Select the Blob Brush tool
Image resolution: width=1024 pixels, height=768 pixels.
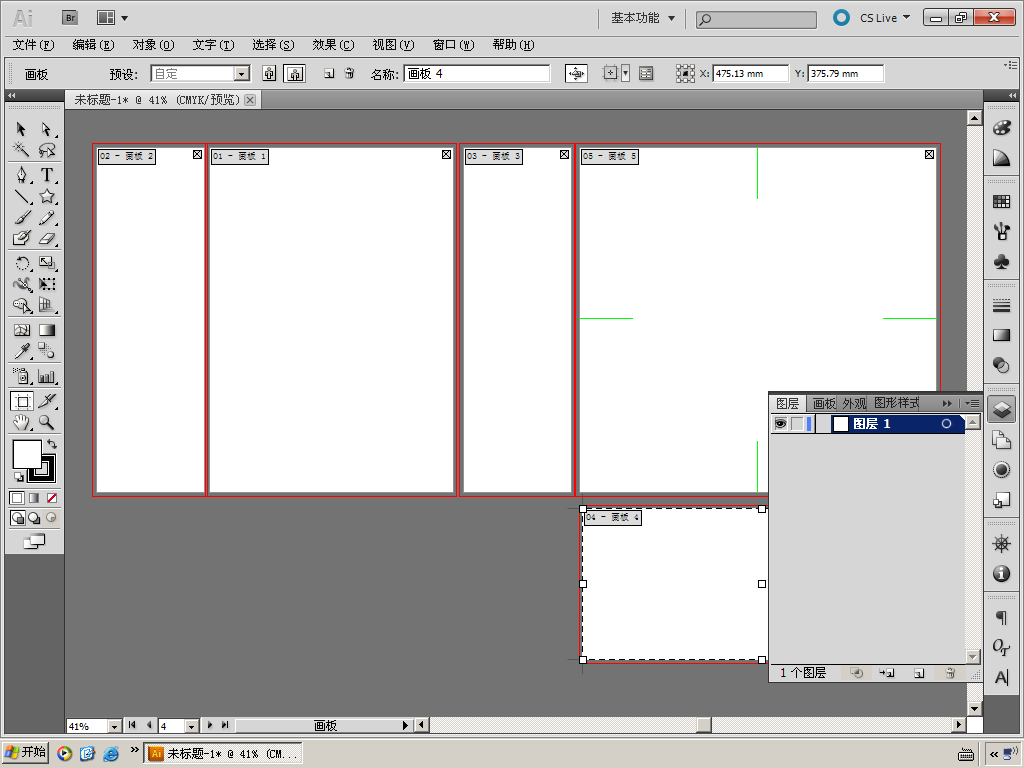(x=21, y=238)
